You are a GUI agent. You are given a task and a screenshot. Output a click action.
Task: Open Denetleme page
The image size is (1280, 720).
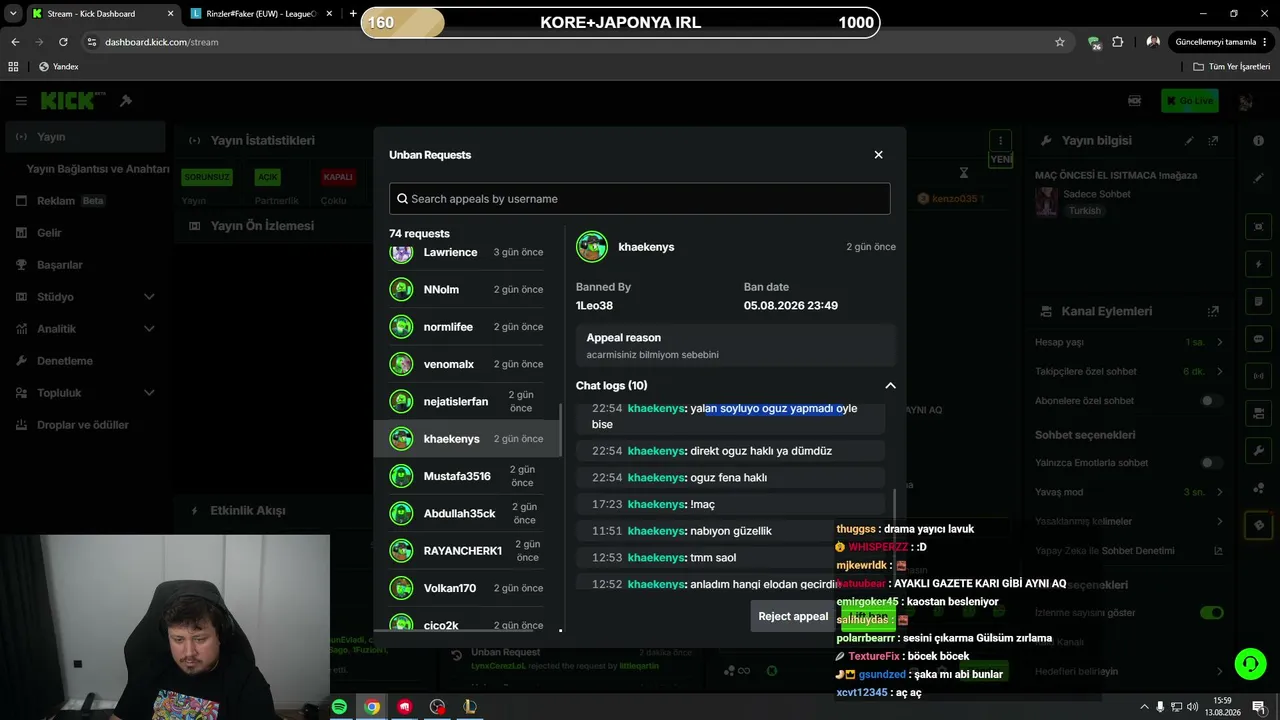[85, 361]
